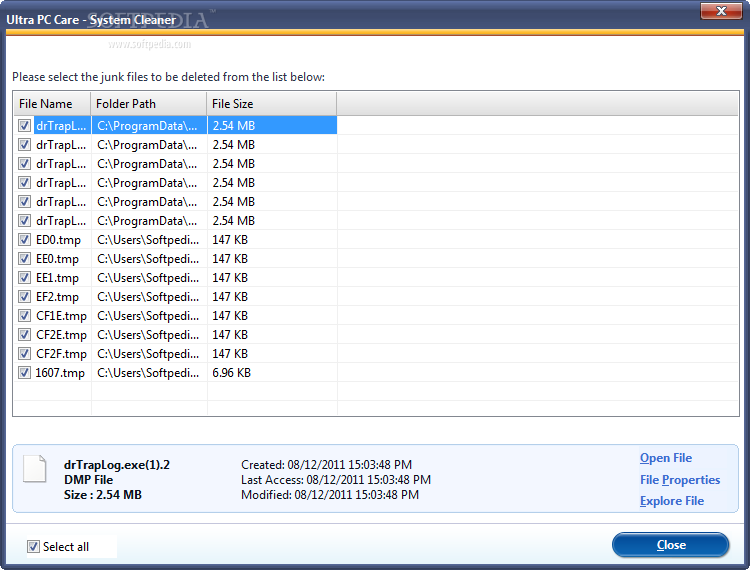
Task: Untick the 1607.tmp checkbox
Action: click(x=24, y=373)
